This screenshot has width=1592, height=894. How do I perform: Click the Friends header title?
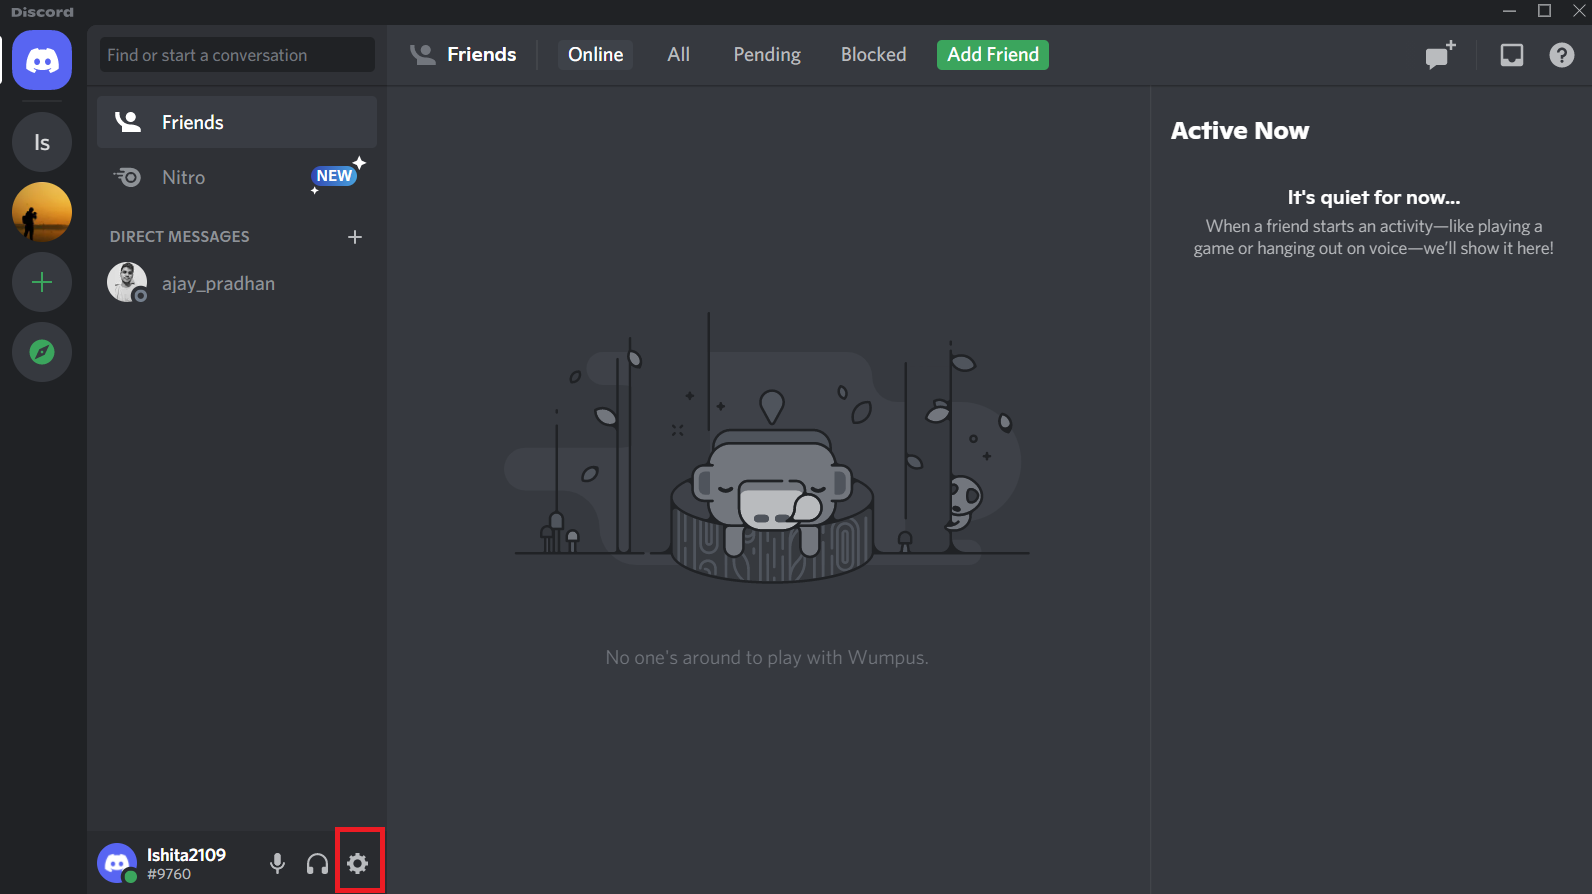pos(482,54)
